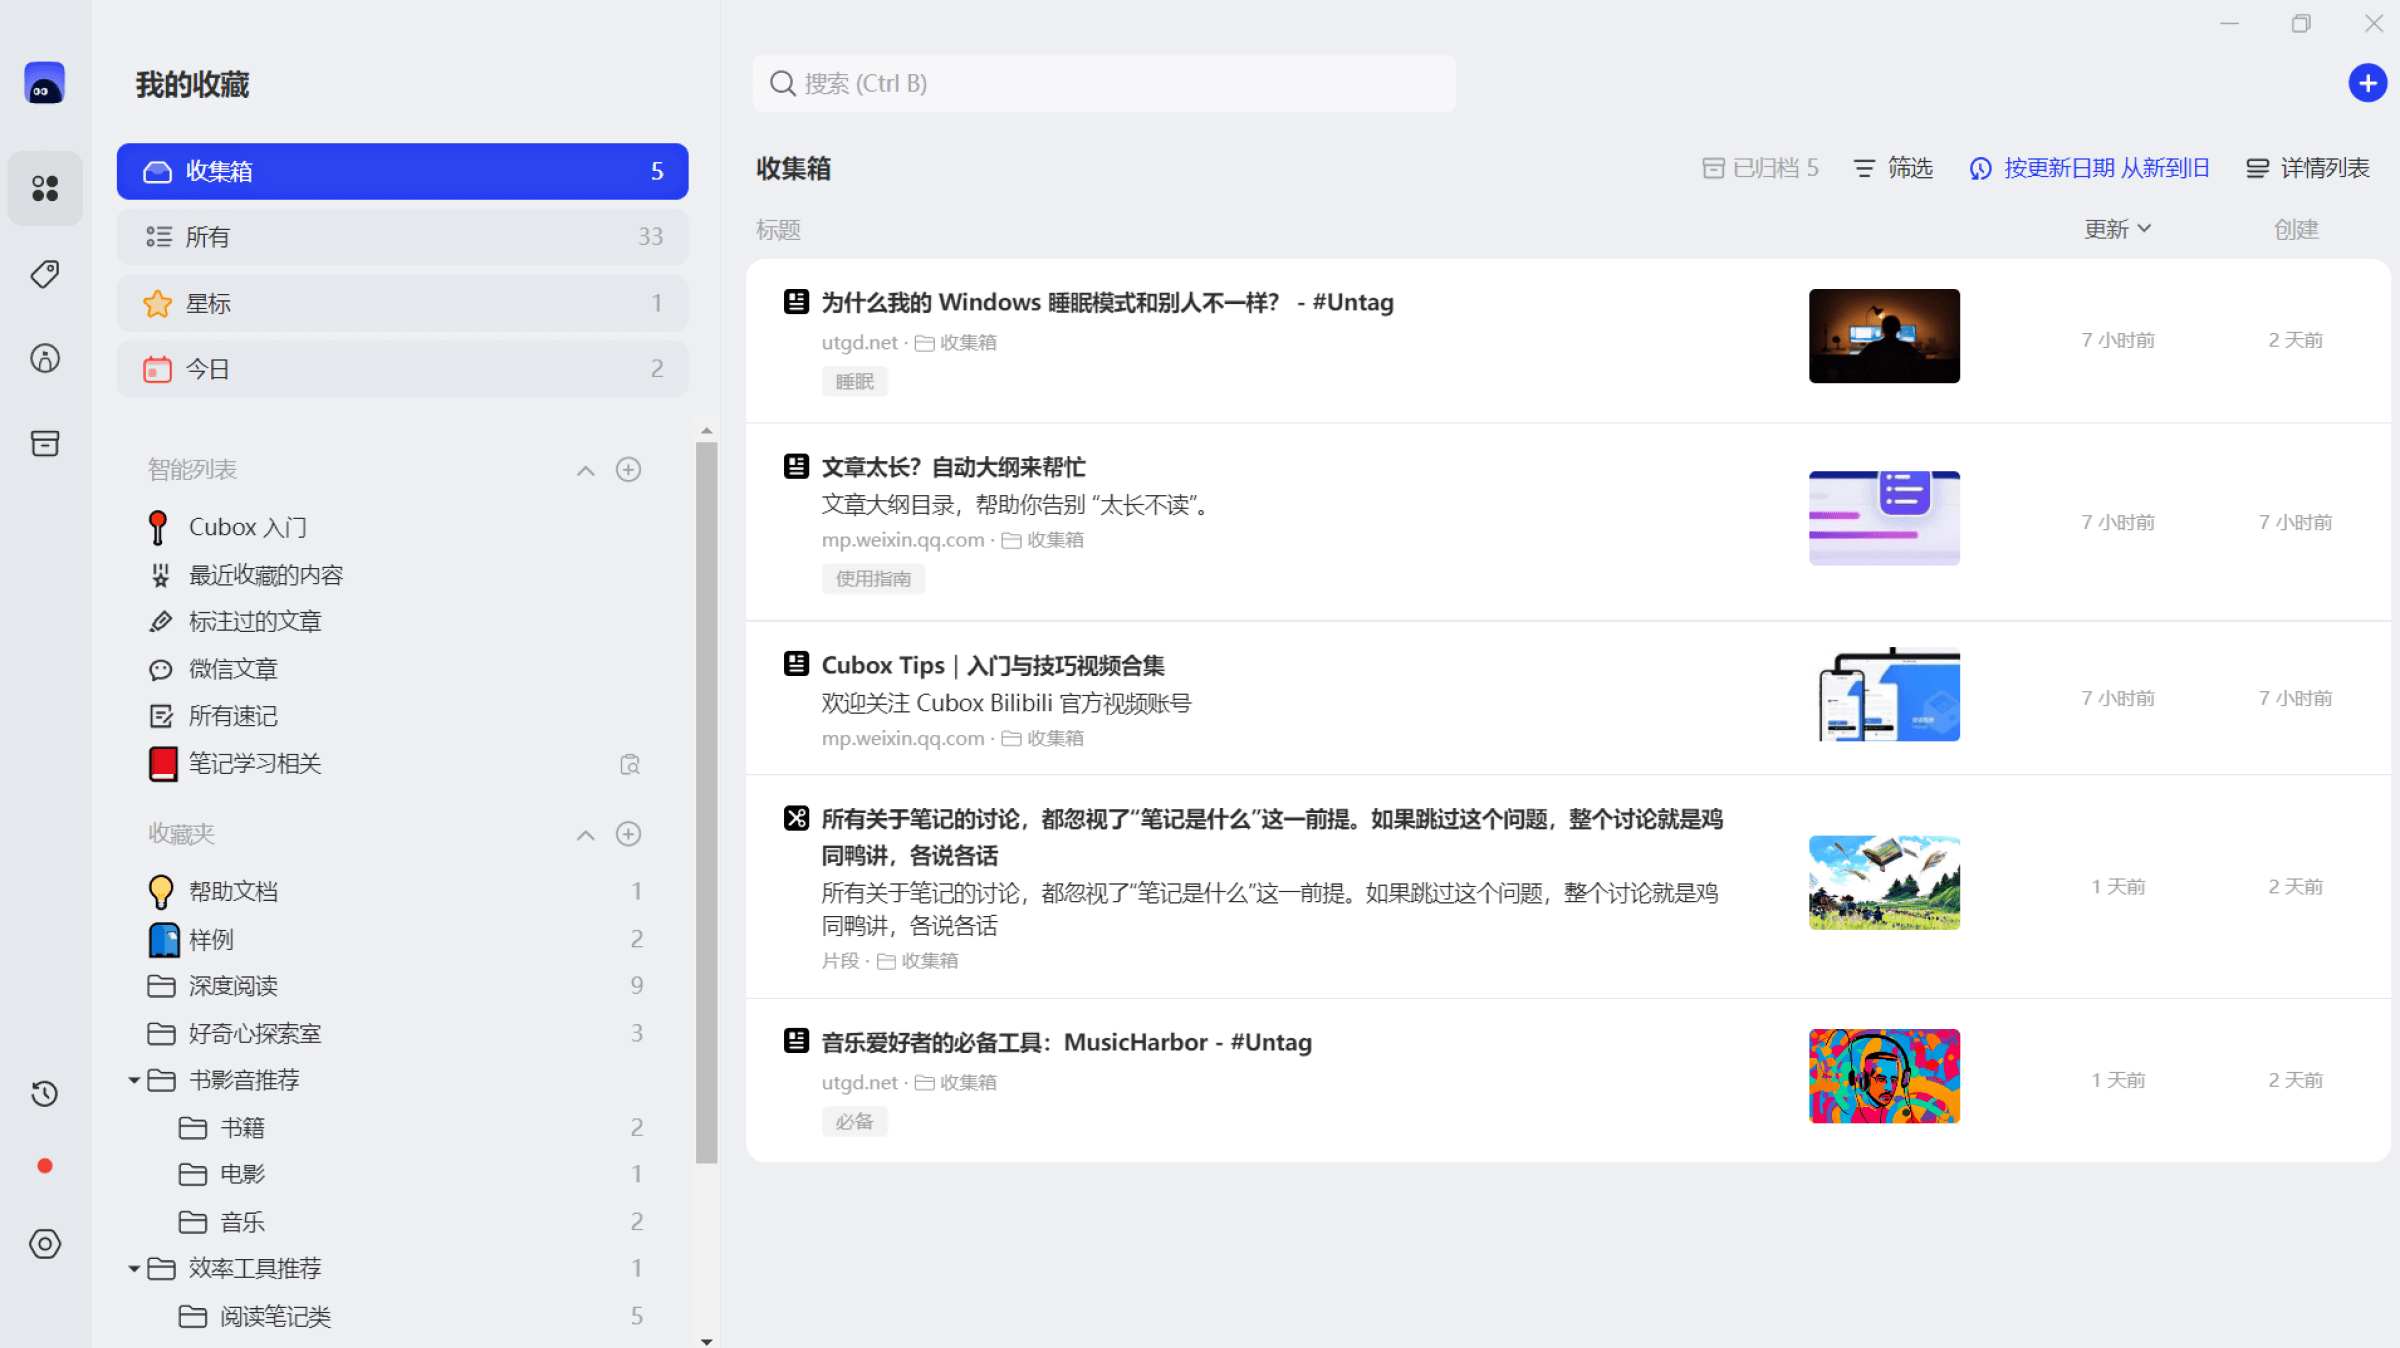Click the red book icon of 笔记学习相关

click(x=163, y=764)
